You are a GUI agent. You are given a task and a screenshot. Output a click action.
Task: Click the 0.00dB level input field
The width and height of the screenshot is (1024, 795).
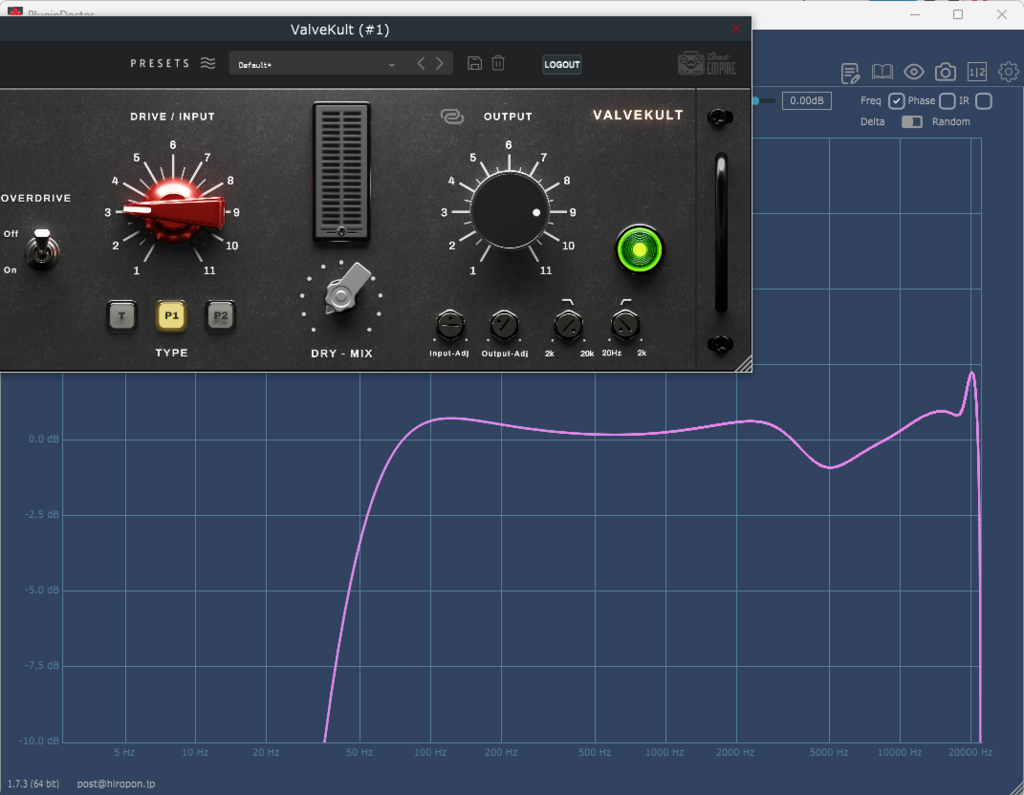807,101
